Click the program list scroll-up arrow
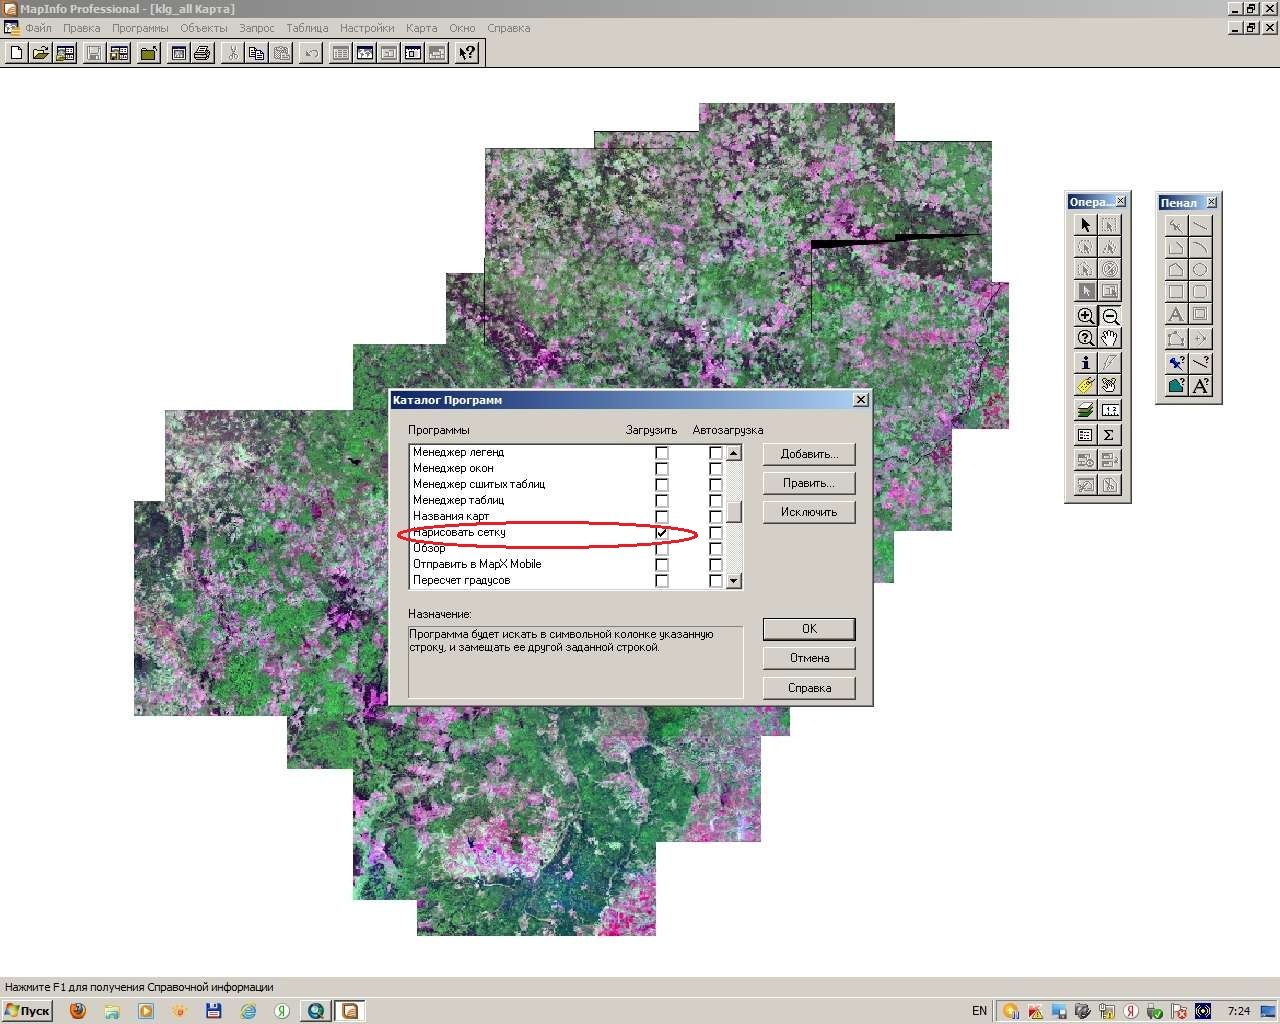This screenshot has width=1280, height=1024. click(x=734, y=453)
